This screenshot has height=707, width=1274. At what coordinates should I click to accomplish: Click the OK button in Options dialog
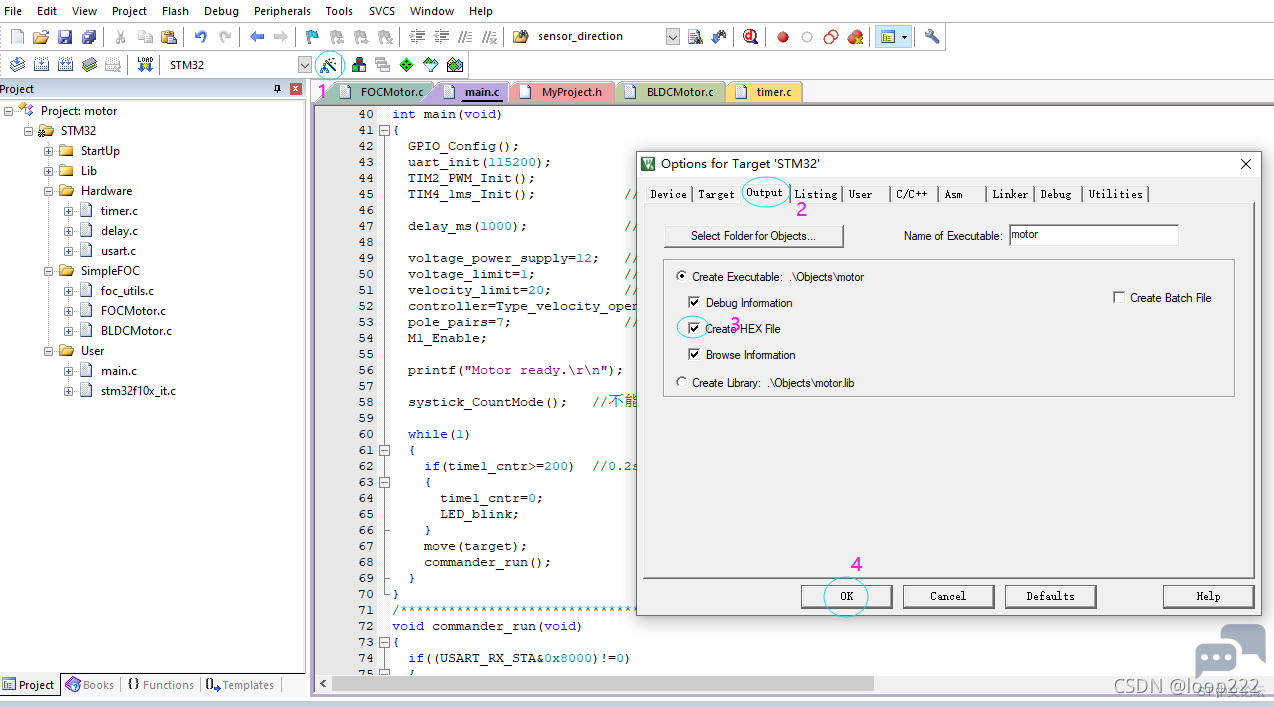coord(847,596)
